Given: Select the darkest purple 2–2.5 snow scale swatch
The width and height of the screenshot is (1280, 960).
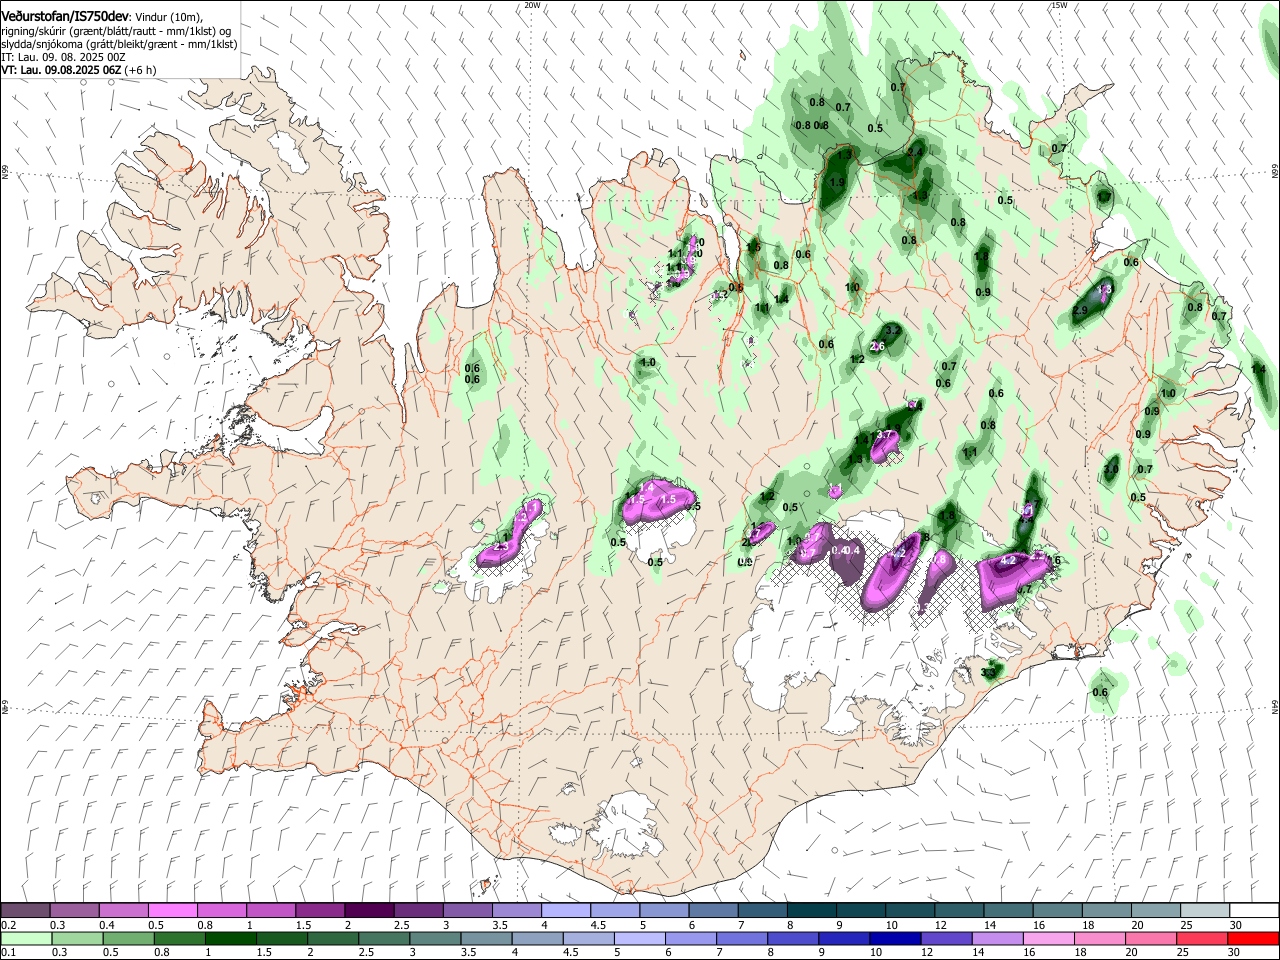Looking at the screenshot, I should [x=368, y=911].
